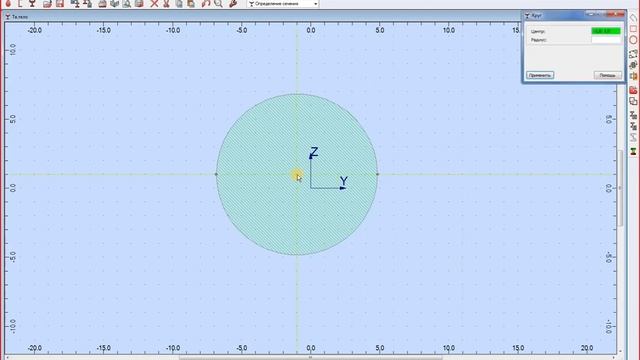Click the red shape icon in right sidebar

click(633, 90)
